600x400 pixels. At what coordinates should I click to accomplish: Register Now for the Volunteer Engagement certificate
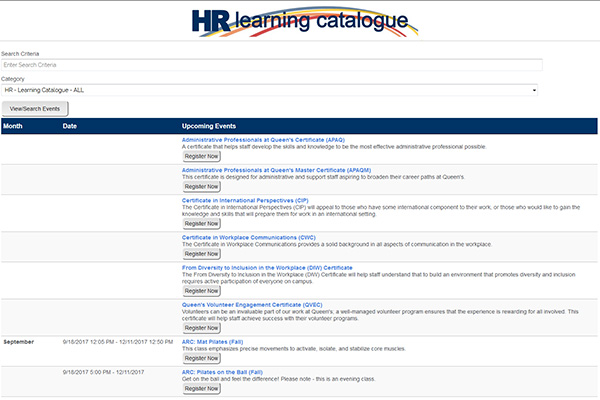pos(201,328)
